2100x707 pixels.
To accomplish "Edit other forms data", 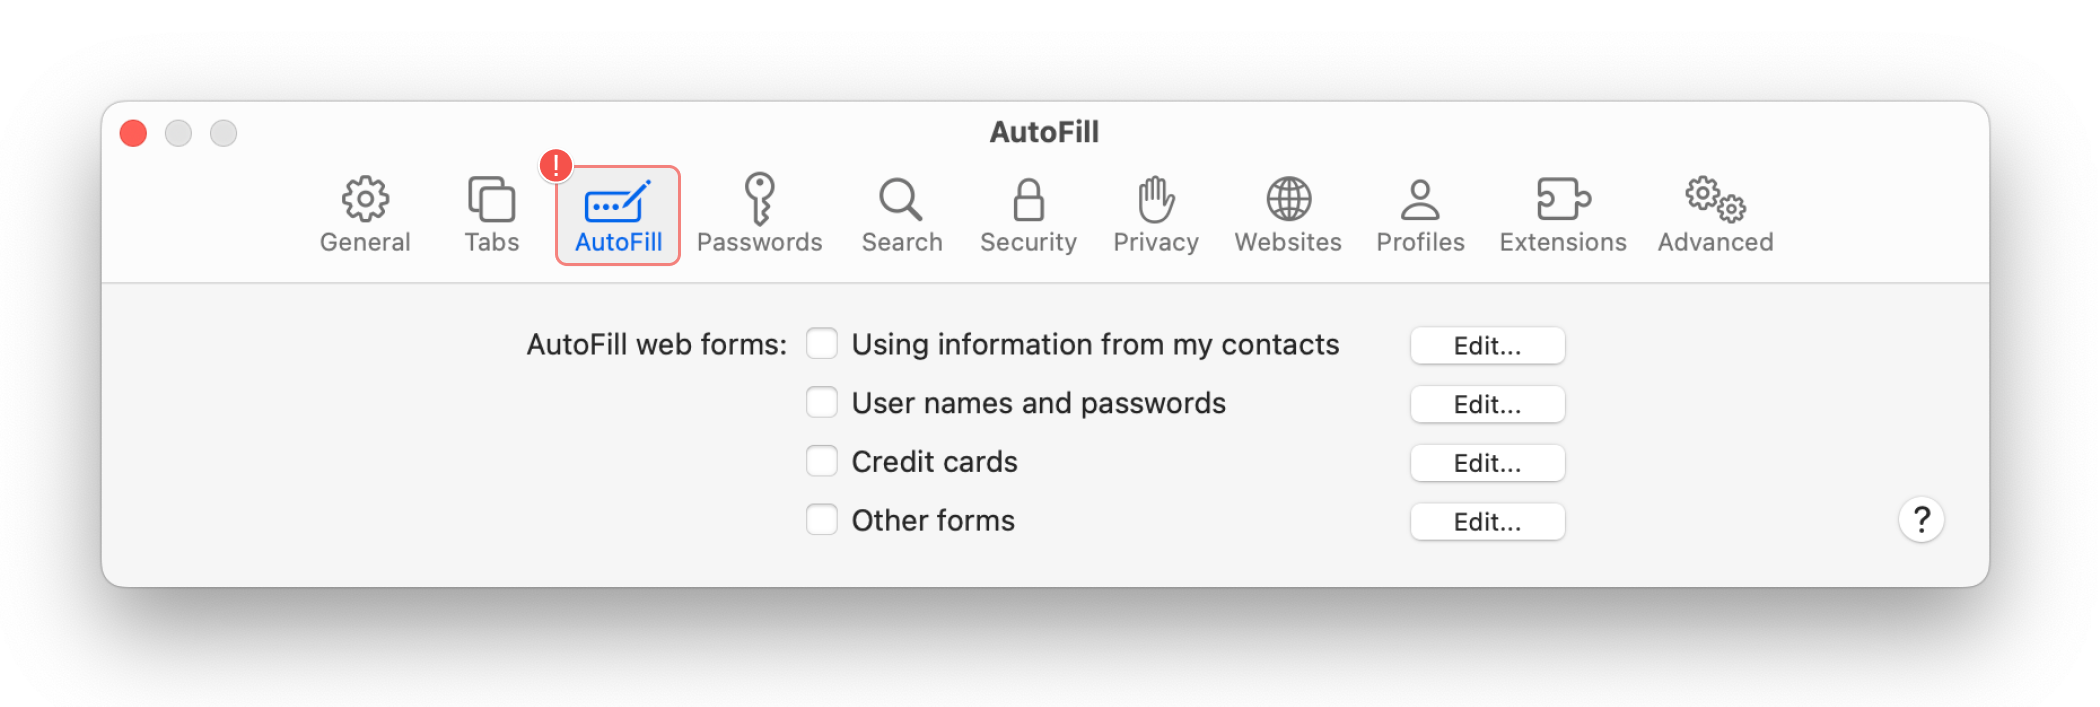I will click(x=1487, y=521).
